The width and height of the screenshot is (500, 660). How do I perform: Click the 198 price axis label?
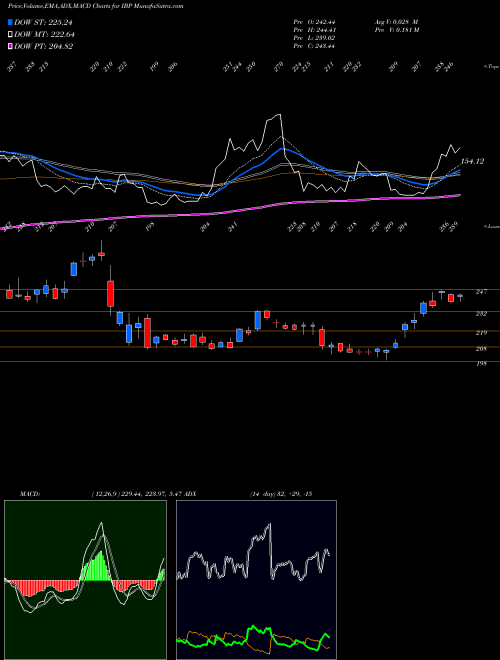pyautogui.click(x=481, y=363)
